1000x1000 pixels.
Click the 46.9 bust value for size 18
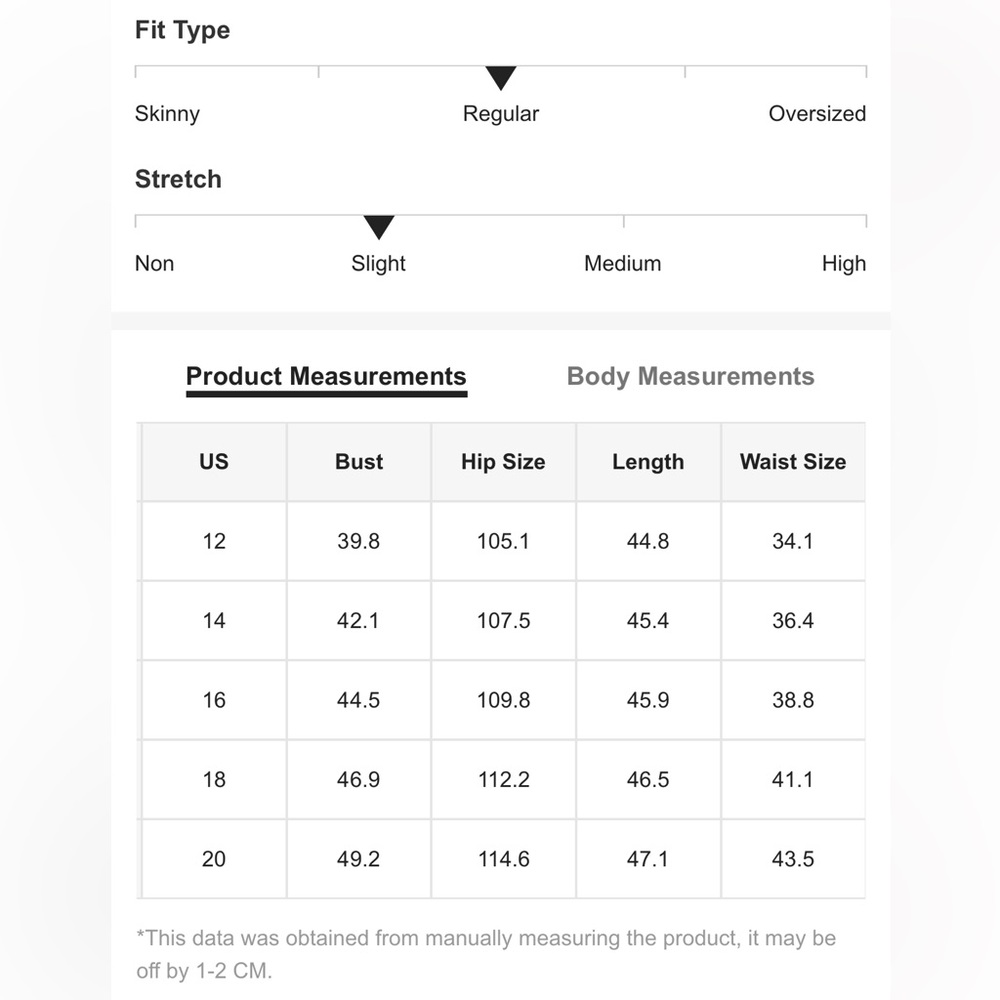358,779
